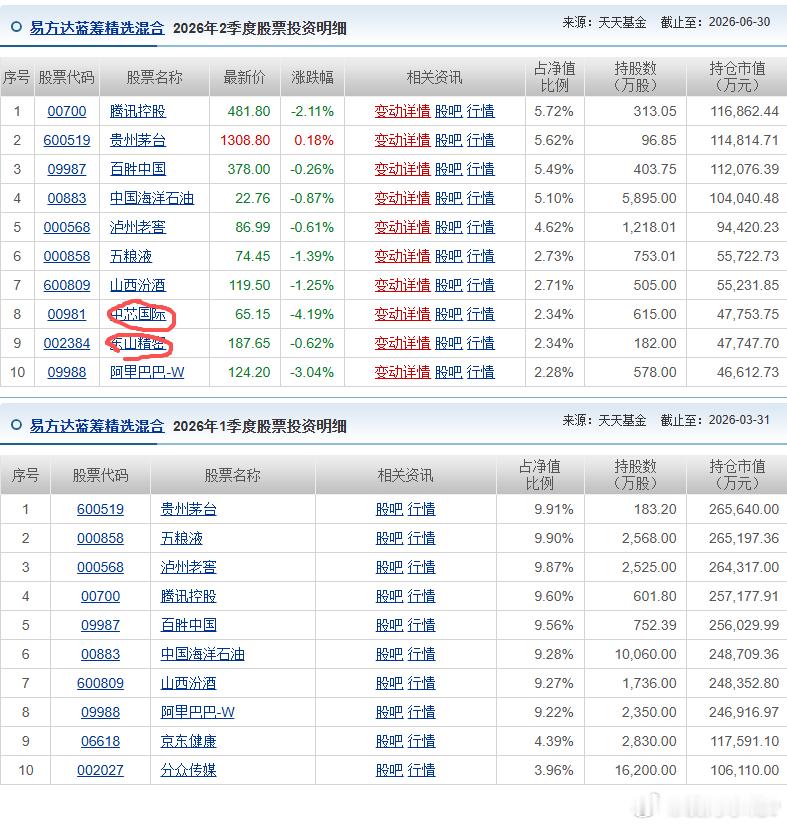This screenshot has width=787, height=826.
Task: Click stock code 600519 in 1季度 table
Action: 101,509
